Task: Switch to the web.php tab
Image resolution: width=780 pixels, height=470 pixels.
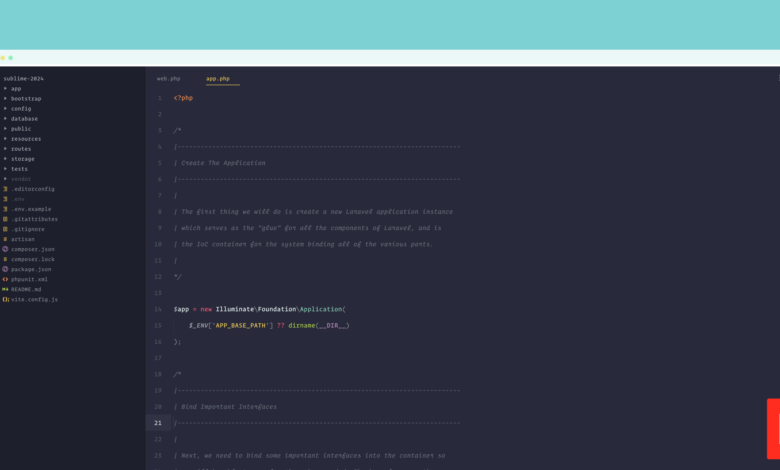Action: click(x=169, y=79)
